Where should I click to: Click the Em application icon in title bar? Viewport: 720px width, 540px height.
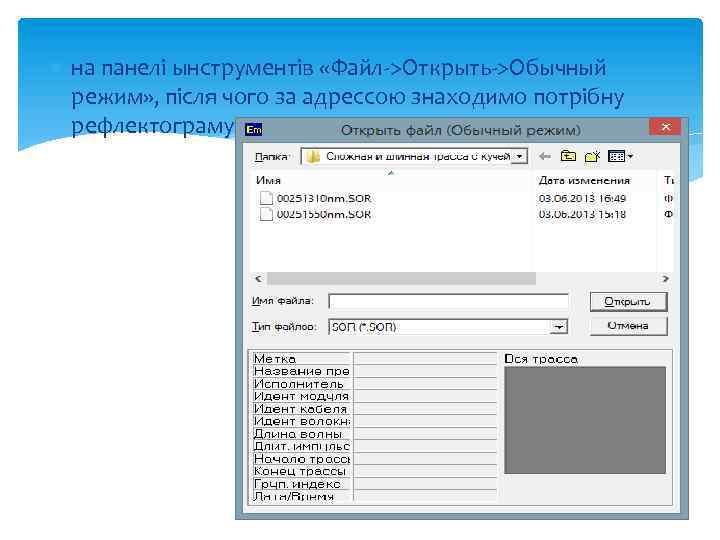(x=254, y=130)
